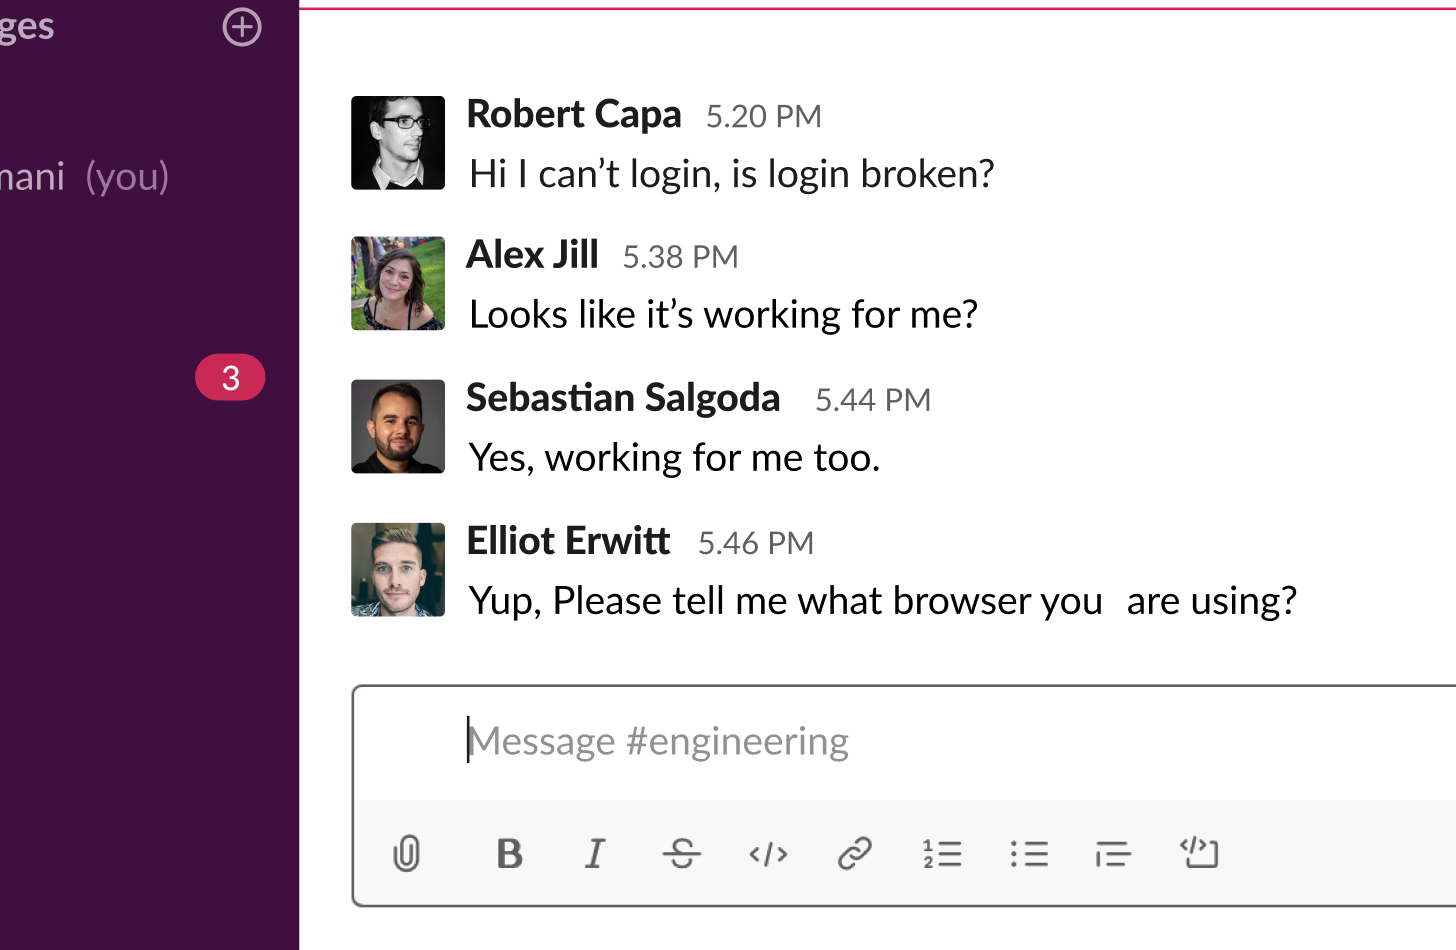
Task: Start a numbered ordered list
Action: [942, 854]
